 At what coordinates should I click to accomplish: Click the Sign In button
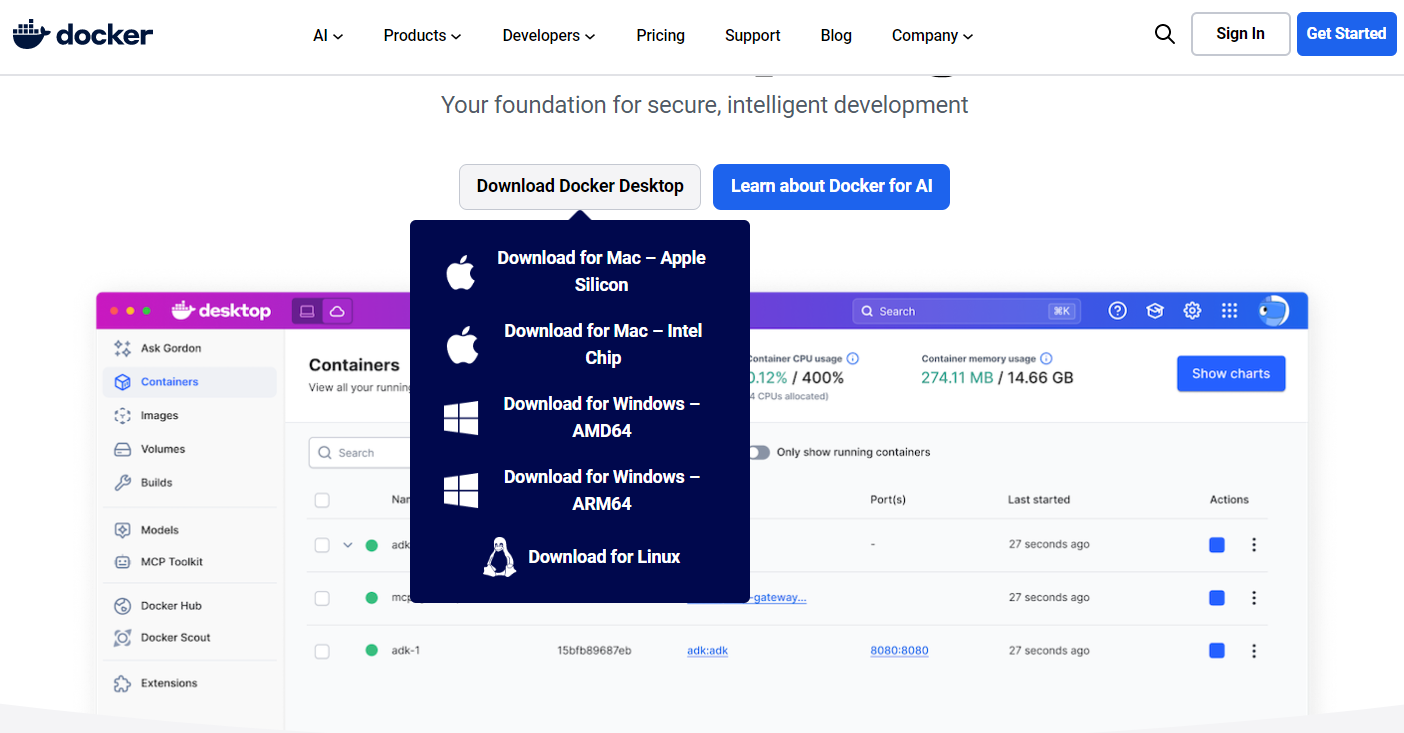click(1240, 34)
